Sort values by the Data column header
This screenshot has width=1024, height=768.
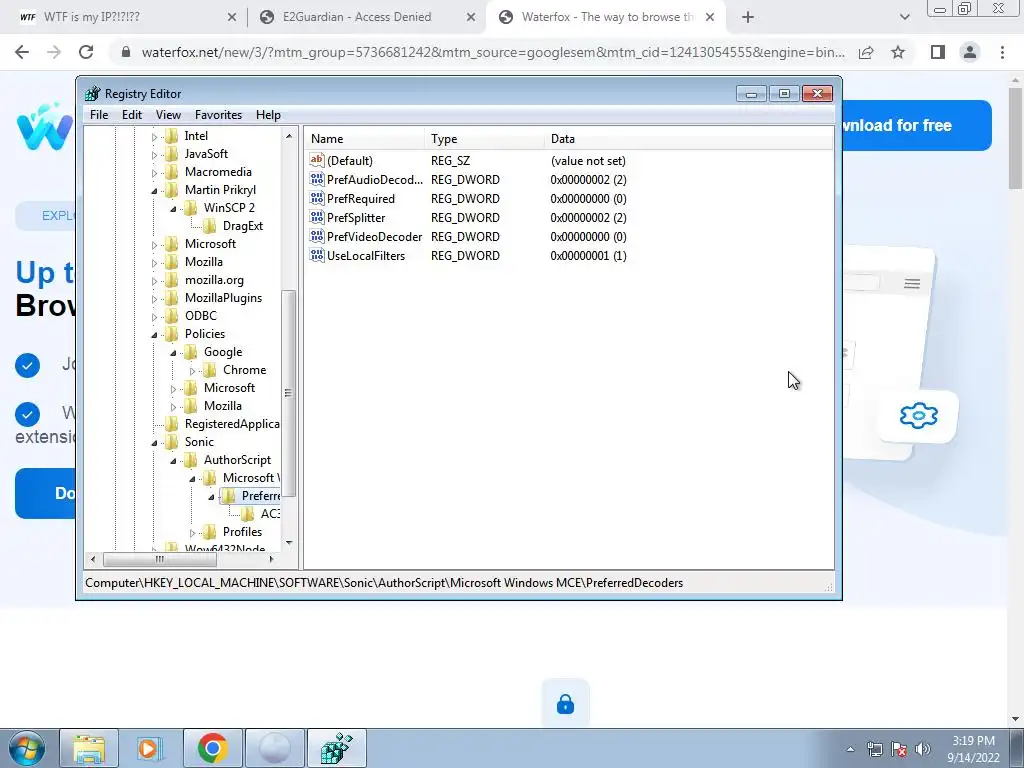point(688,139)
